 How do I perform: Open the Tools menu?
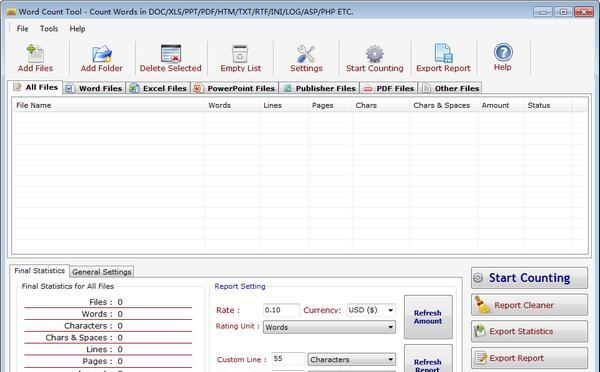pos(49,29)
